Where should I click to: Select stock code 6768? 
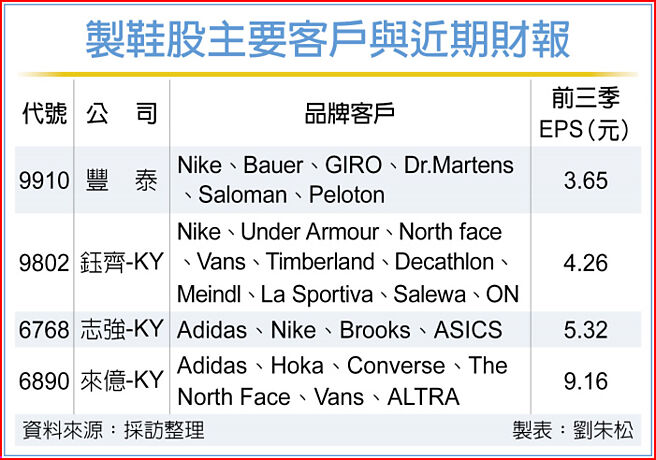(44, 330)
